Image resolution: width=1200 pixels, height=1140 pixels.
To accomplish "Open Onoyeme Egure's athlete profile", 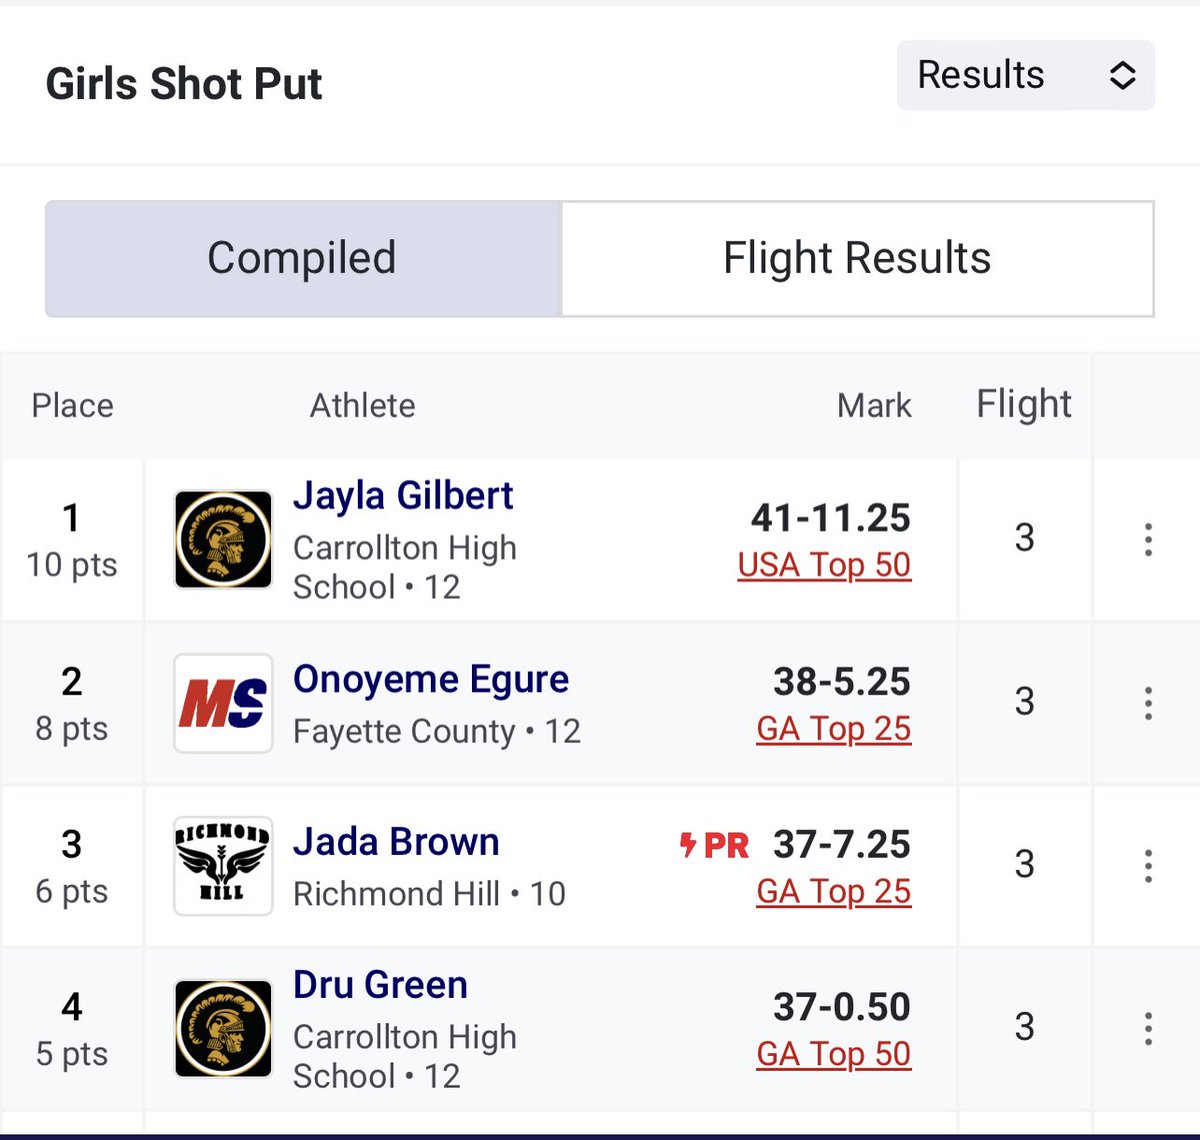I will coord(431,679).
